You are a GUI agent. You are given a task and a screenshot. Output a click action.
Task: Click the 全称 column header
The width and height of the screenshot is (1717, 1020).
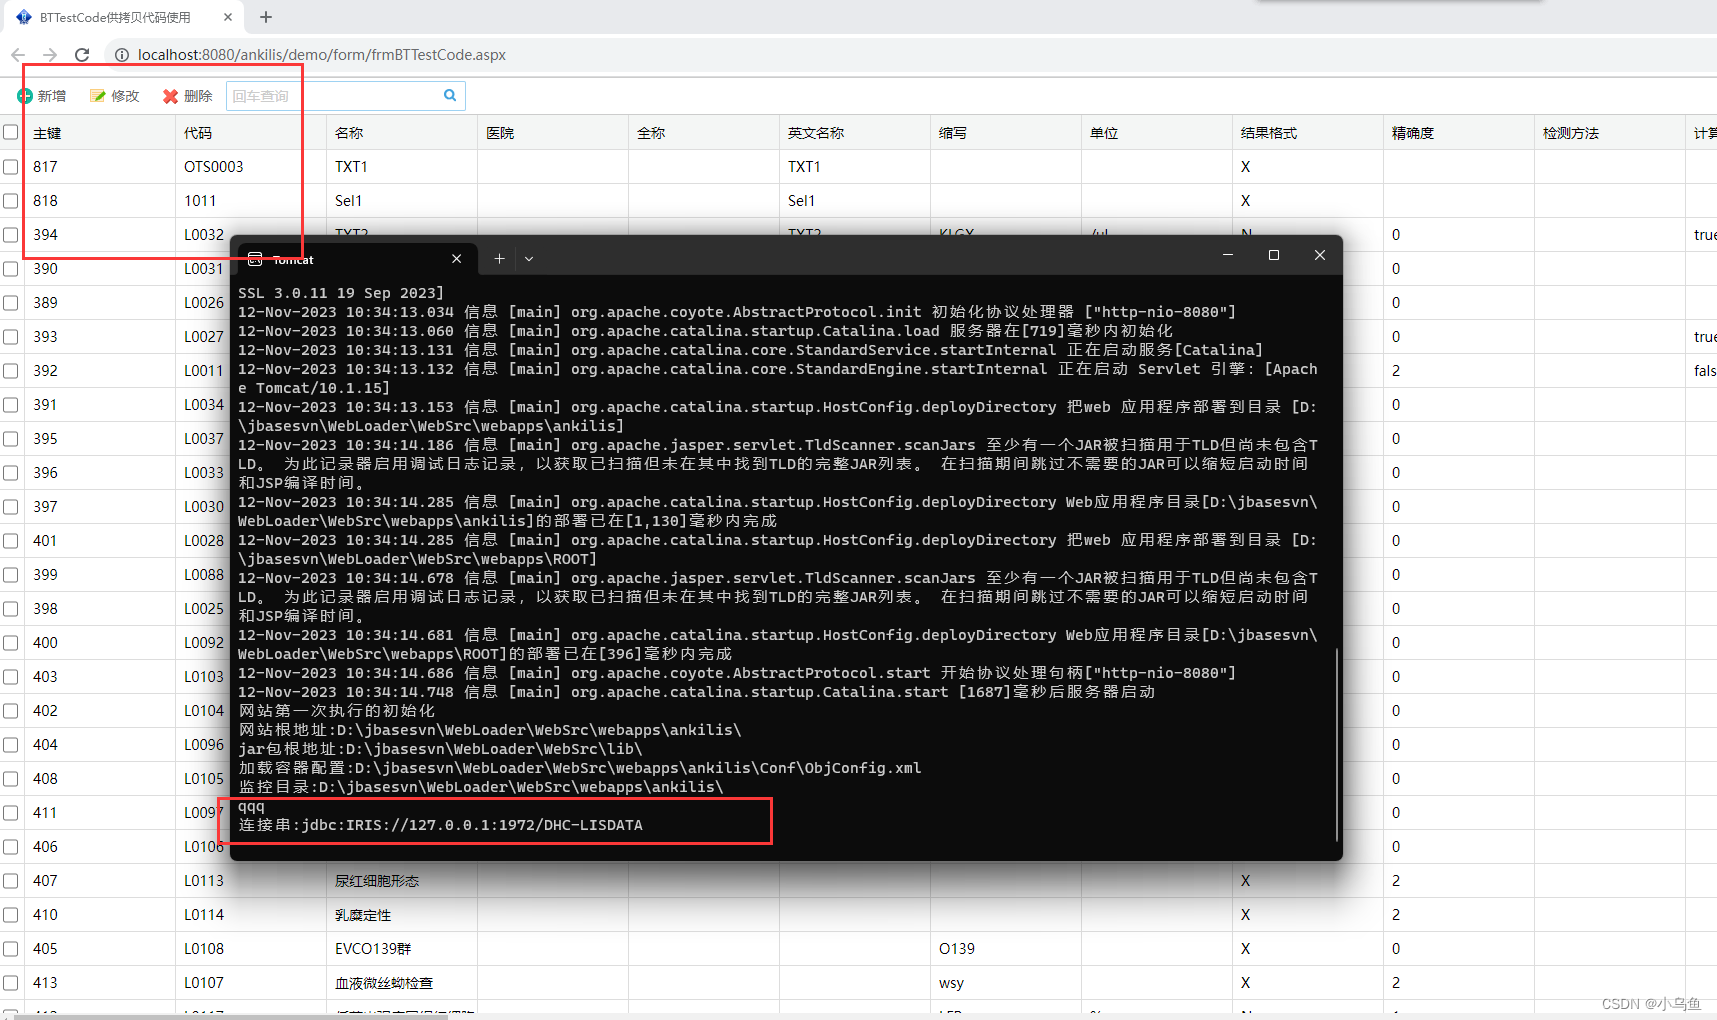click(x=704, y=133)
